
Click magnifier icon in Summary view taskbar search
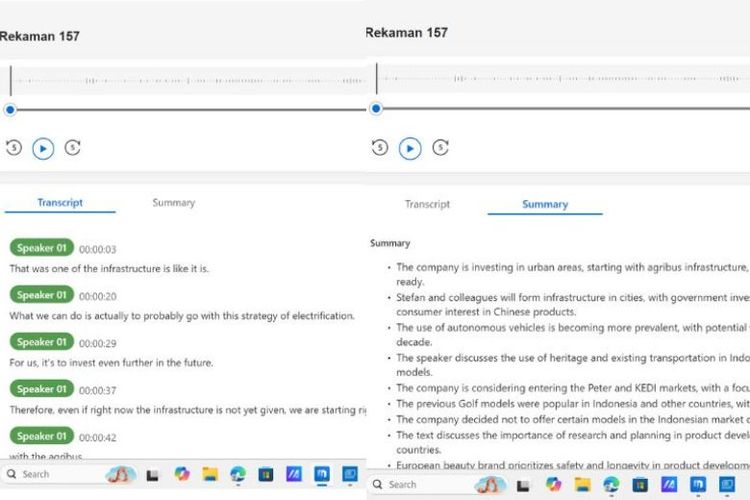tap(377, 484)
